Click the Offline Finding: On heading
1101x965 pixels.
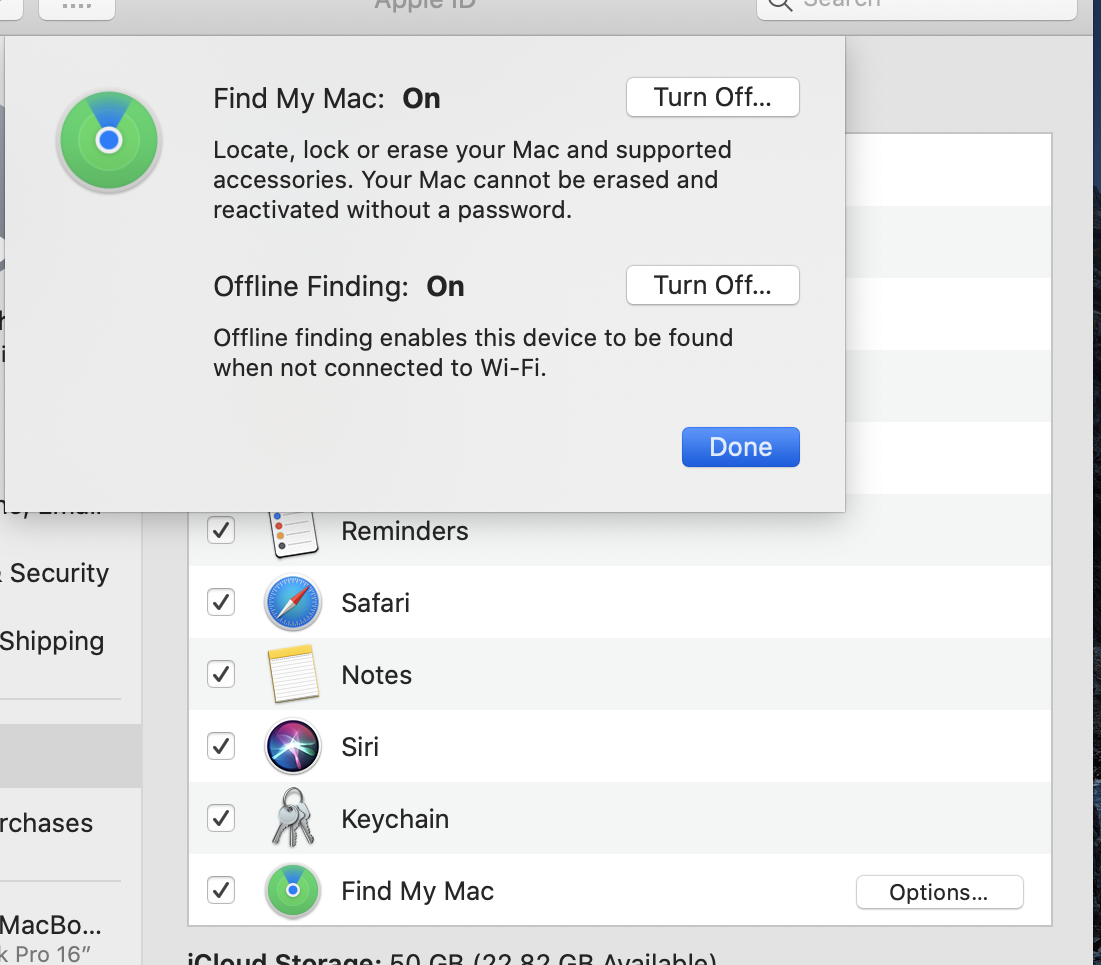click(x=338, y=287)
